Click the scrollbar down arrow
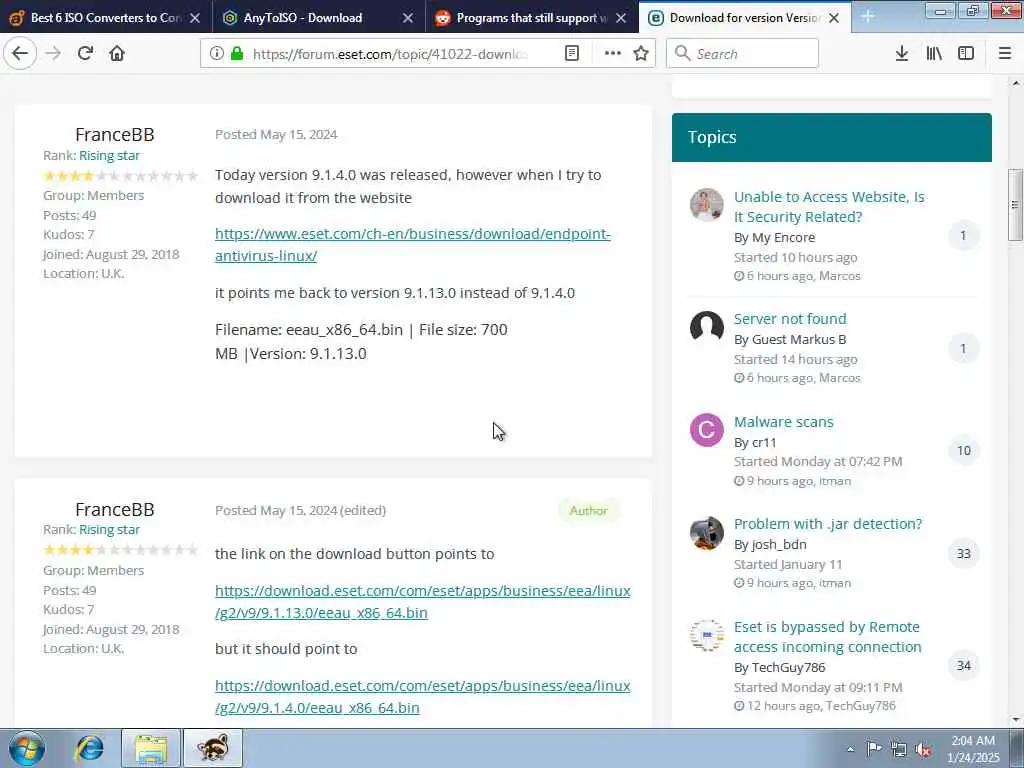This screenshot has width=1024, height=768. tap(1016, 720)
